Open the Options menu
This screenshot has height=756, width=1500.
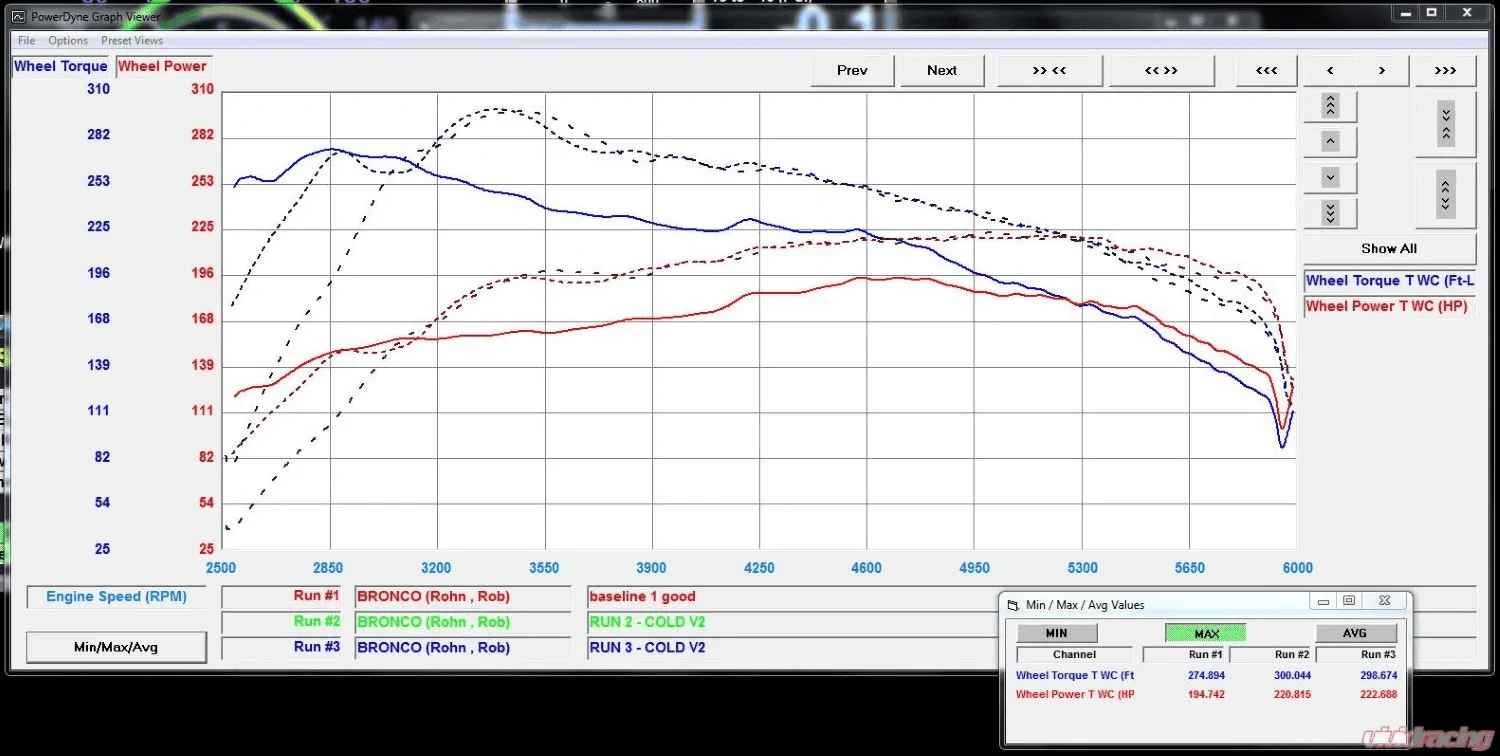[x=68, y=41]
